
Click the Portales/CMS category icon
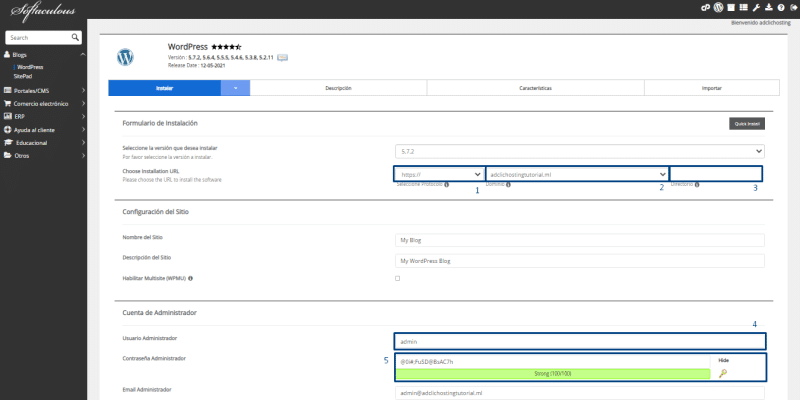[7, 91]
